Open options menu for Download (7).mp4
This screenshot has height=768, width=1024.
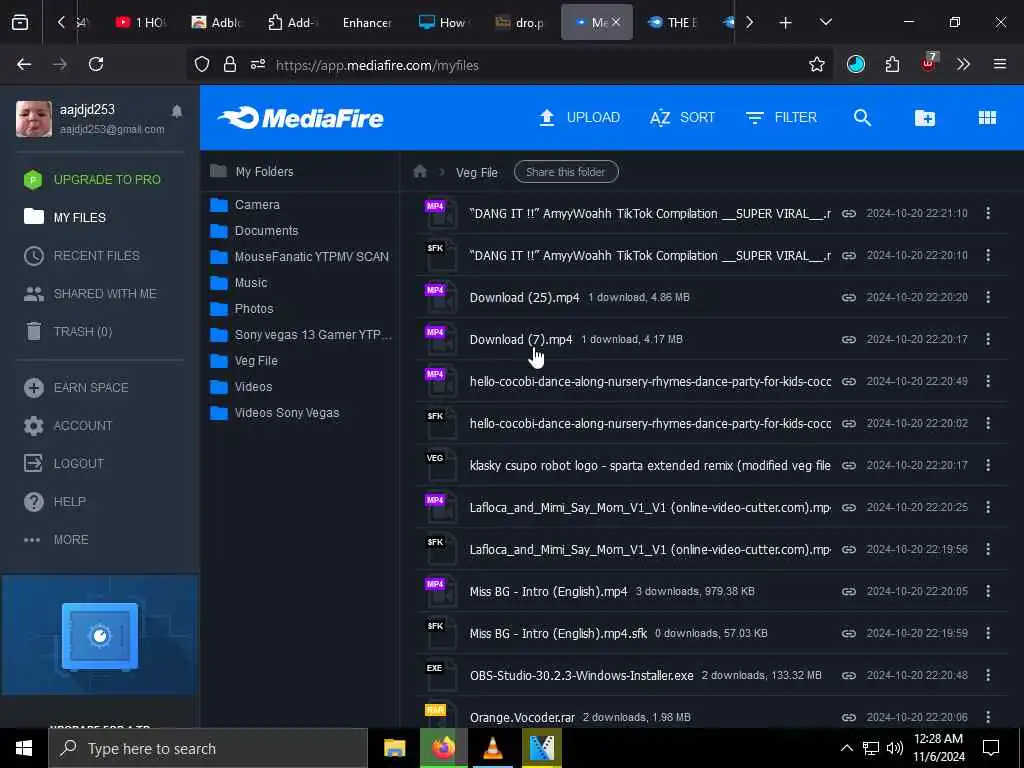coord(988,339)
